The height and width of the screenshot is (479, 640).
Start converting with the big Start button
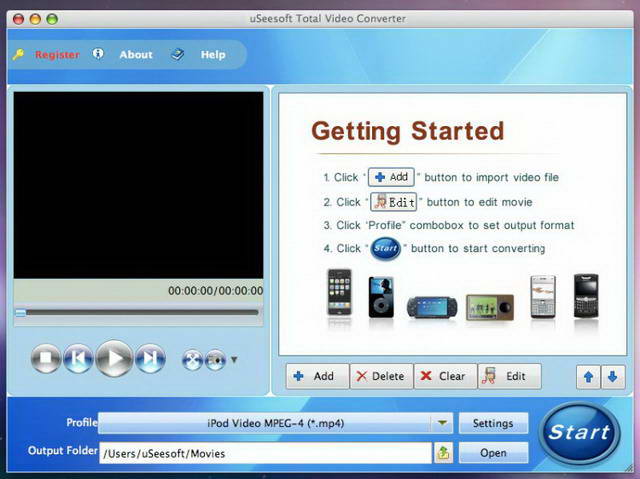579,433
